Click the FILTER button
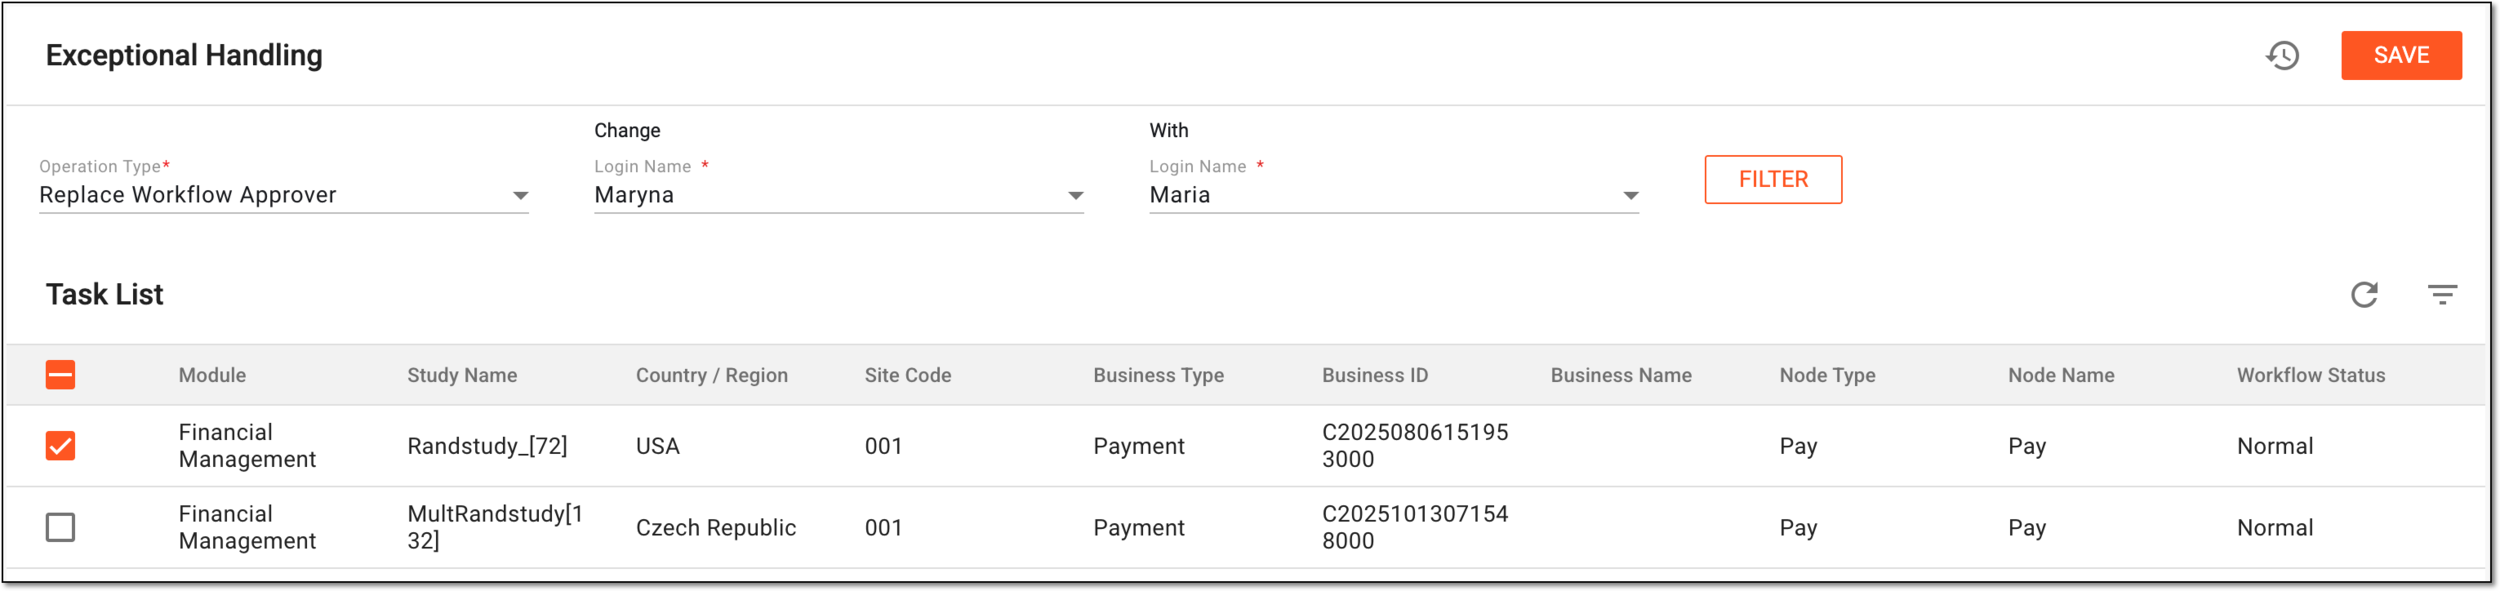2500x591 pixels. click(1773, 179)
